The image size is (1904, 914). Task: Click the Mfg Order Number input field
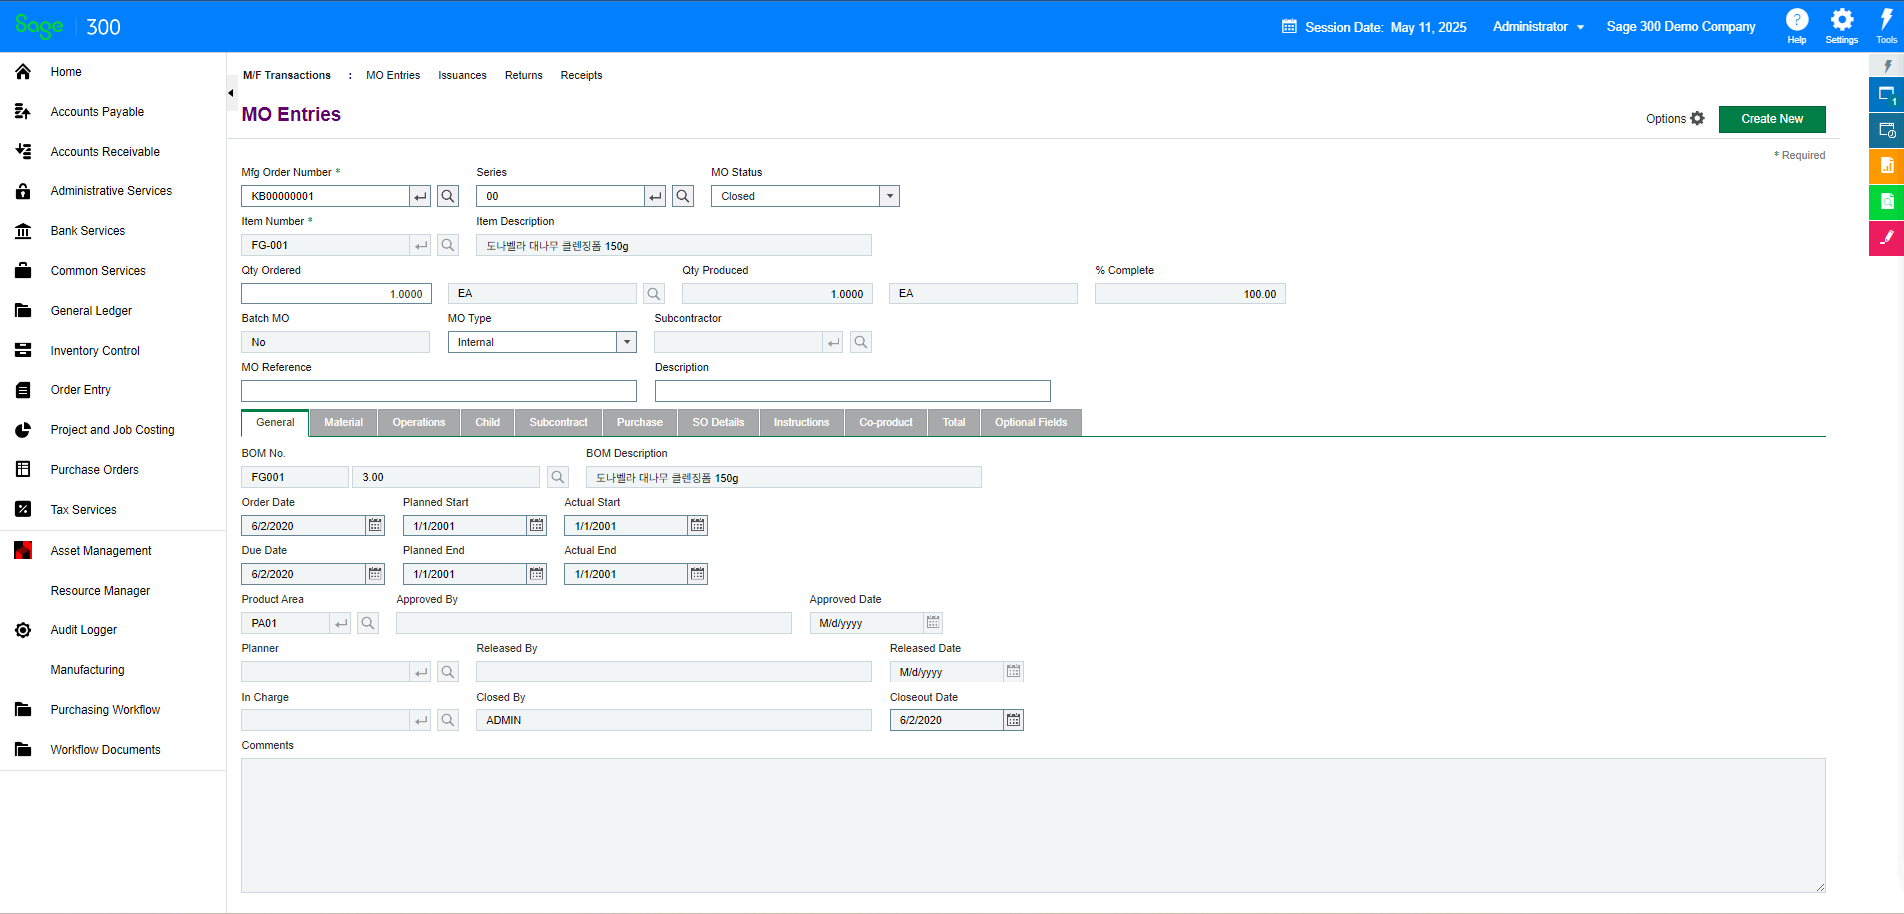pos(325,196)
